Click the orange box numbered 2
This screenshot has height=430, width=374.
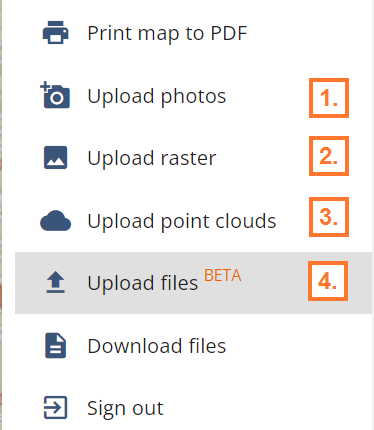pos(329,156)
